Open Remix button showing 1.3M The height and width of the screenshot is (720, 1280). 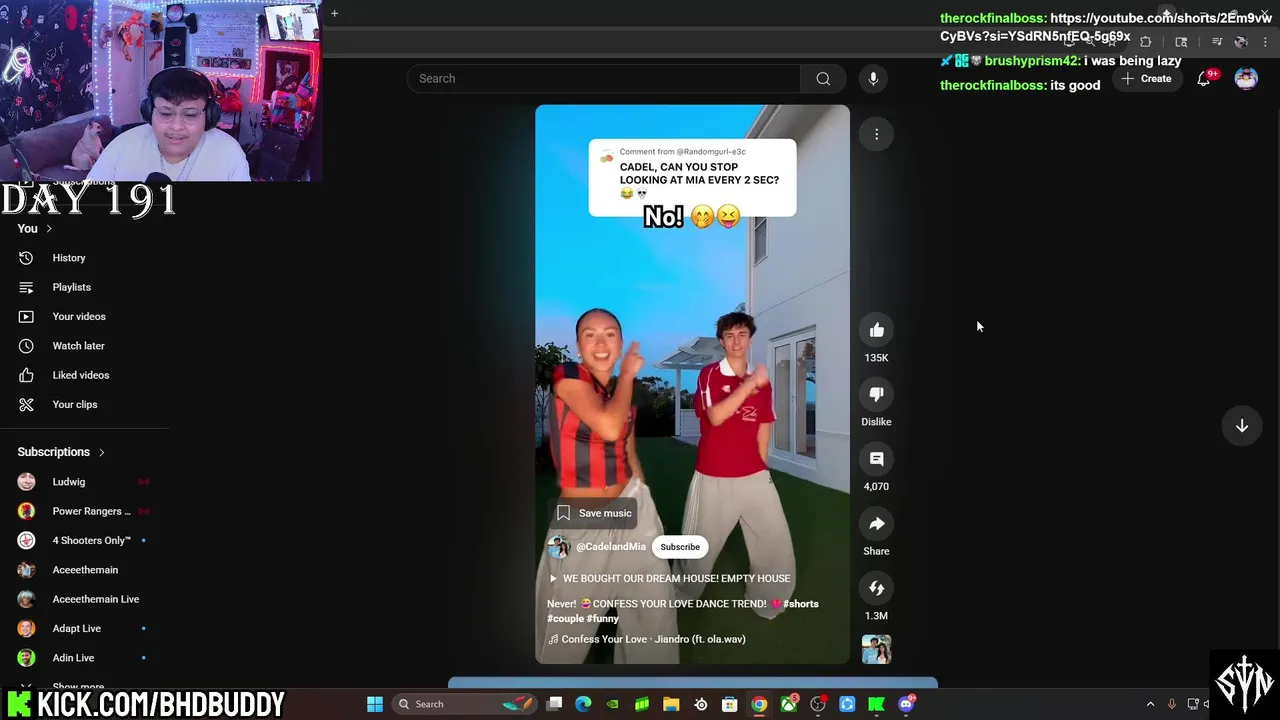876,588
